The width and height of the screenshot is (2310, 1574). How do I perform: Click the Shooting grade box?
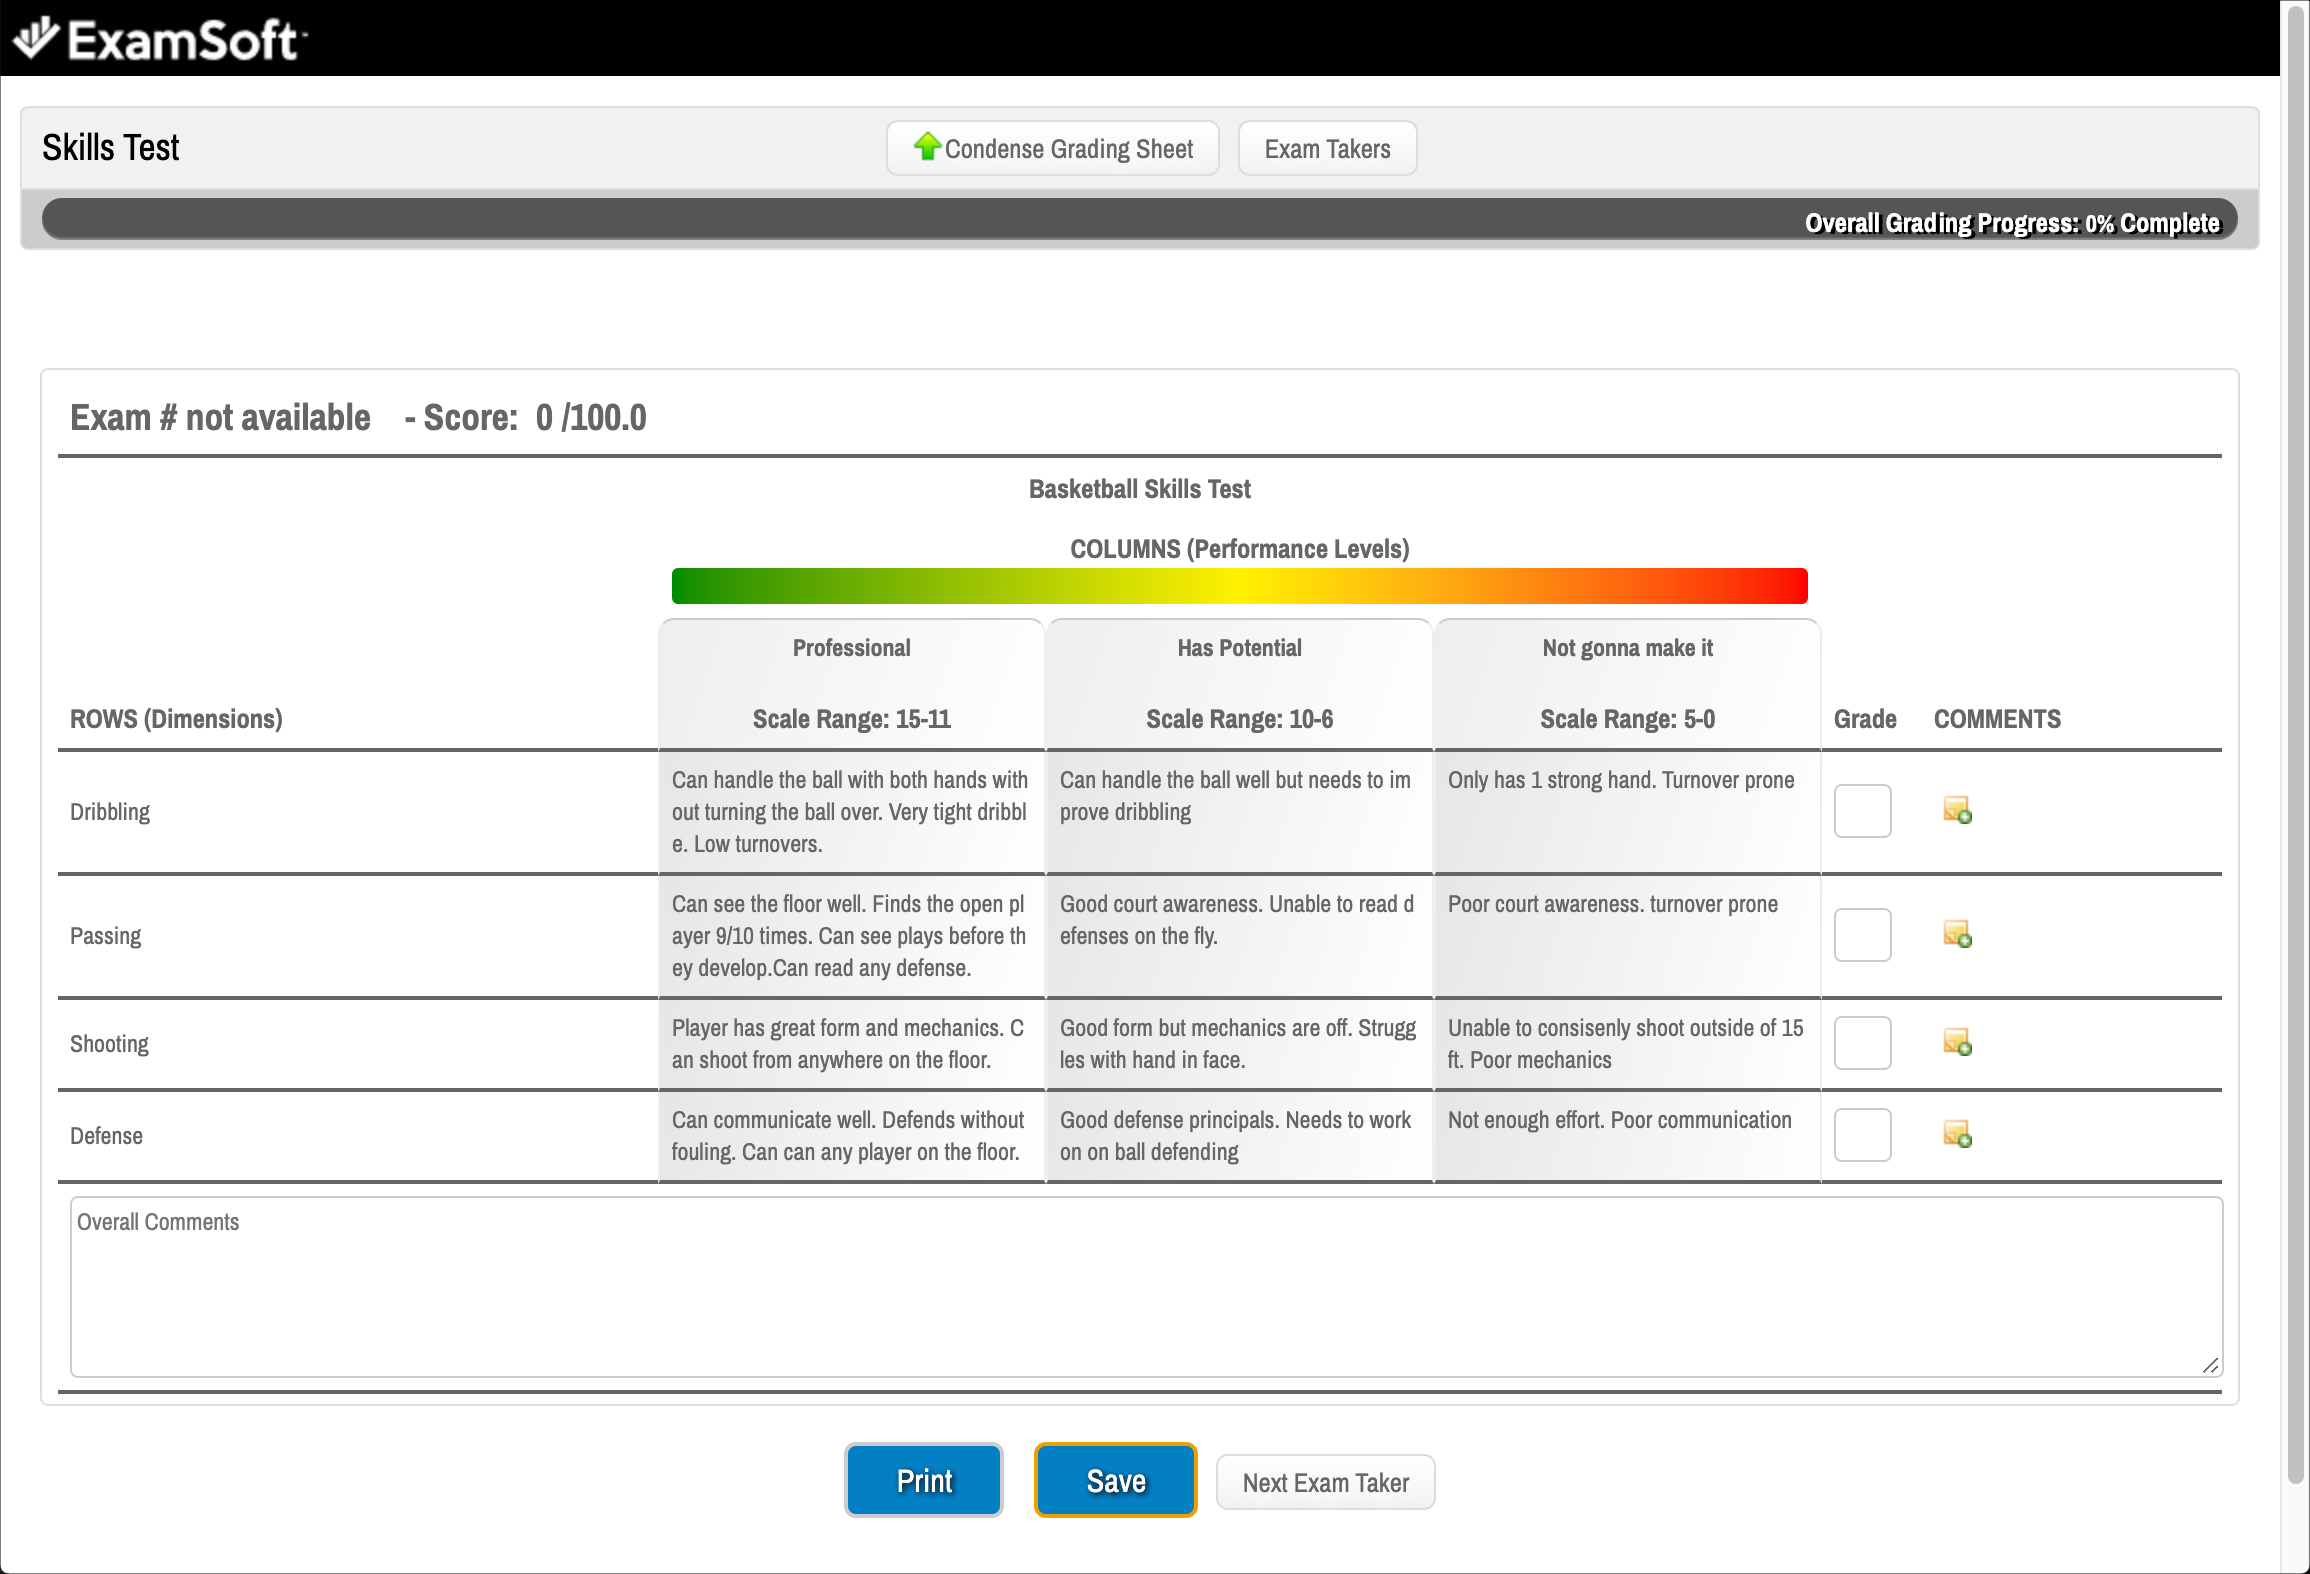tap(1862, 1043)
